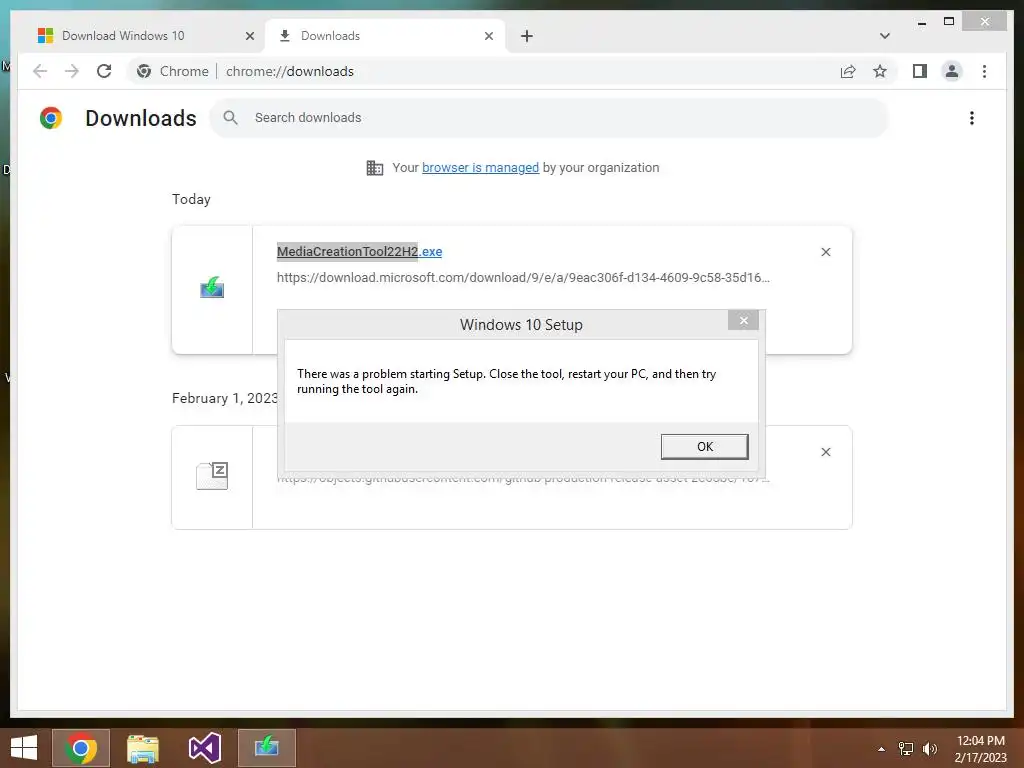
Task: Click the network icon in the system tray
Action: point(906,749)
